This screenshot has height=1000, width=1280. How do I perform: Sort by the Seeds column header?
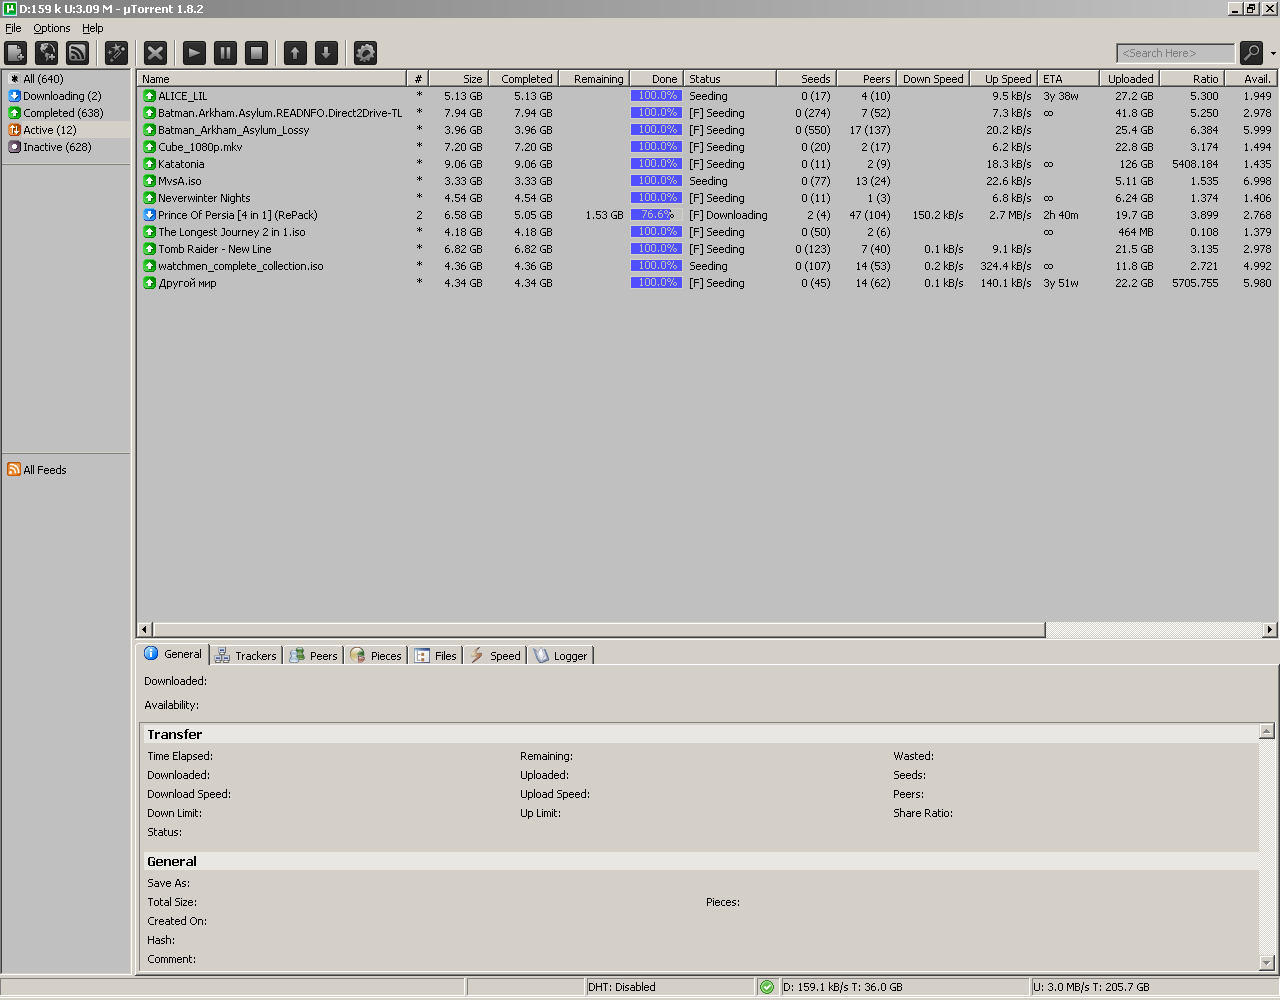tap(805, 79)
